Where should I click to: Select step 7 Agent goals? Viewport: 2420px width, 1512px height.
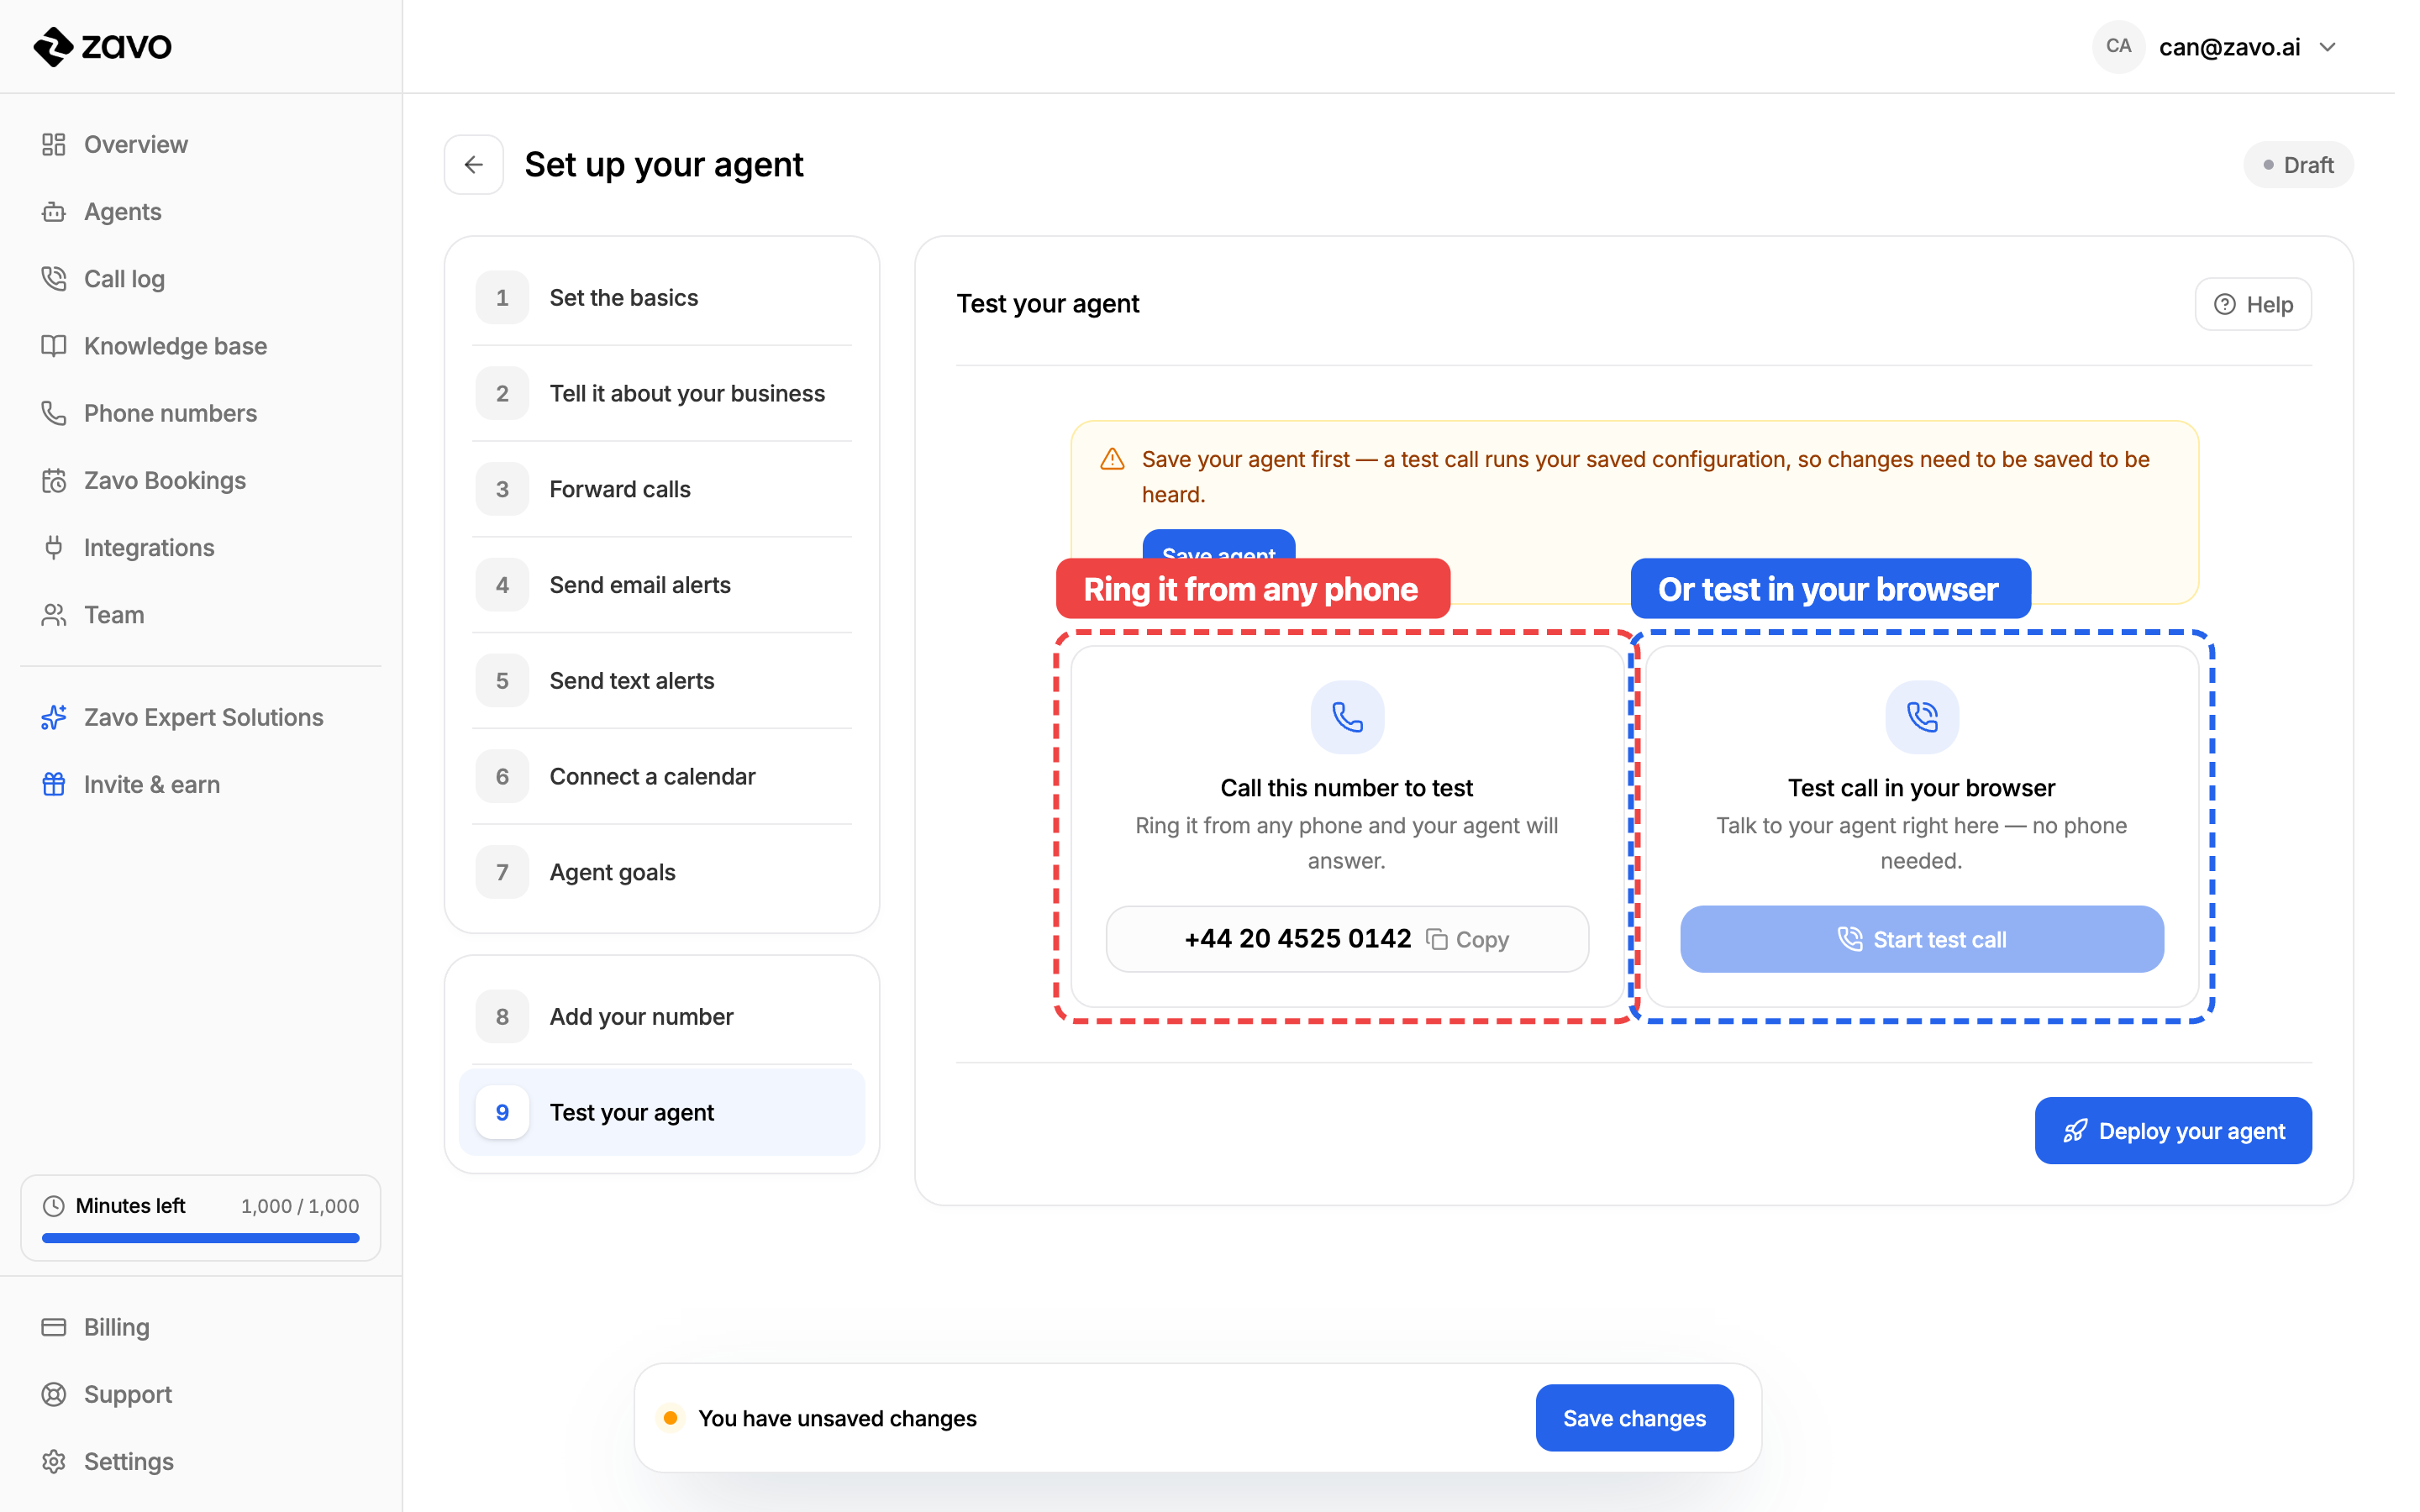point(662,872)
